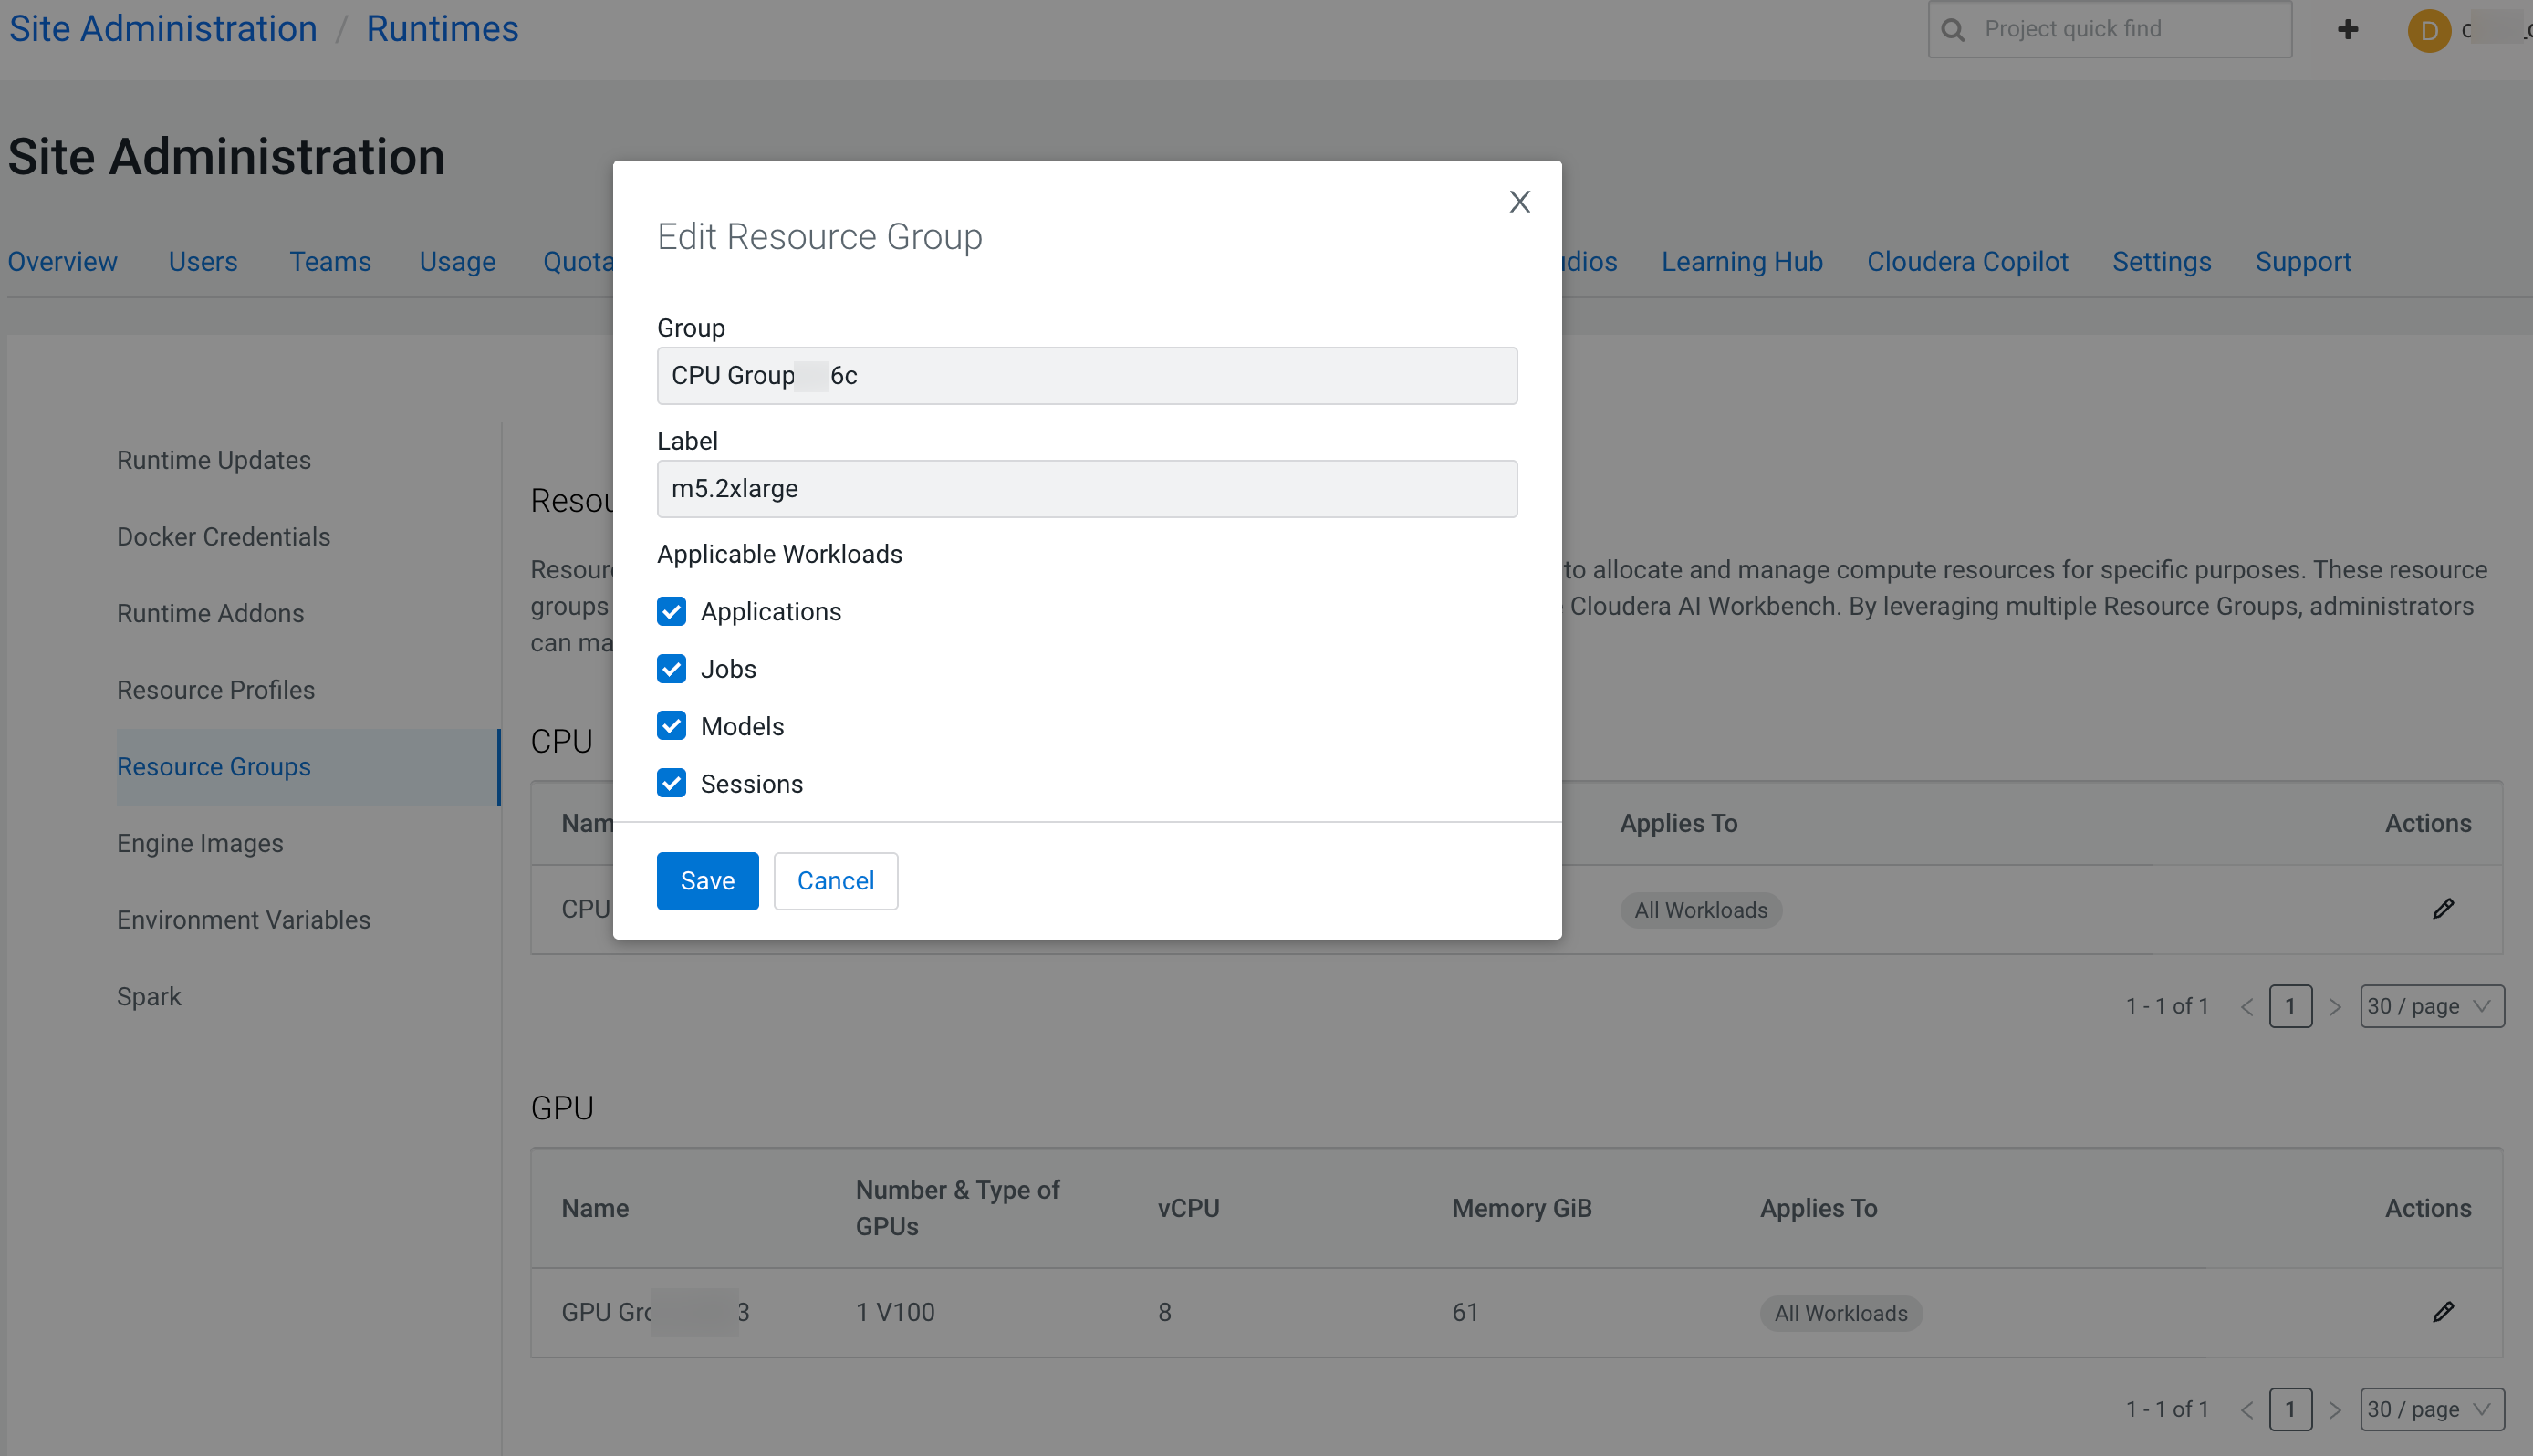Viewport: 2533px width, 1456px height.
Task: Click the edit pencil for CPU group
Action: click(2442, 908)
